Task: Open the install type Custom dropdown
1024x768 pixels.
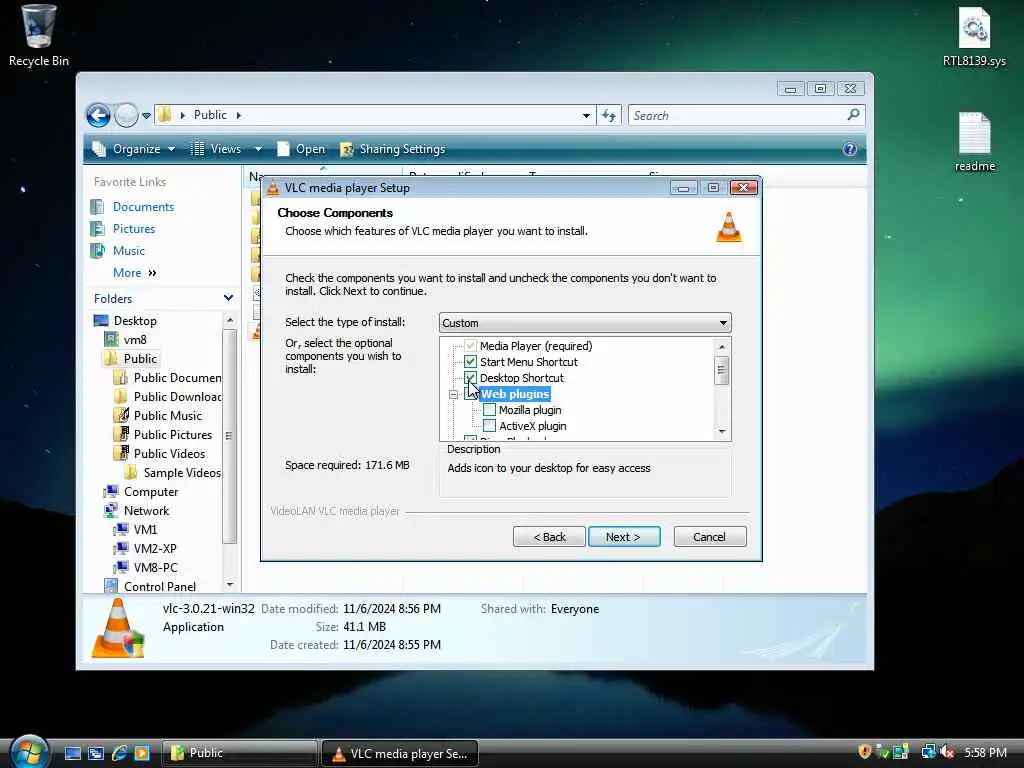Action: pyautogui.click(x=584, y=323)
